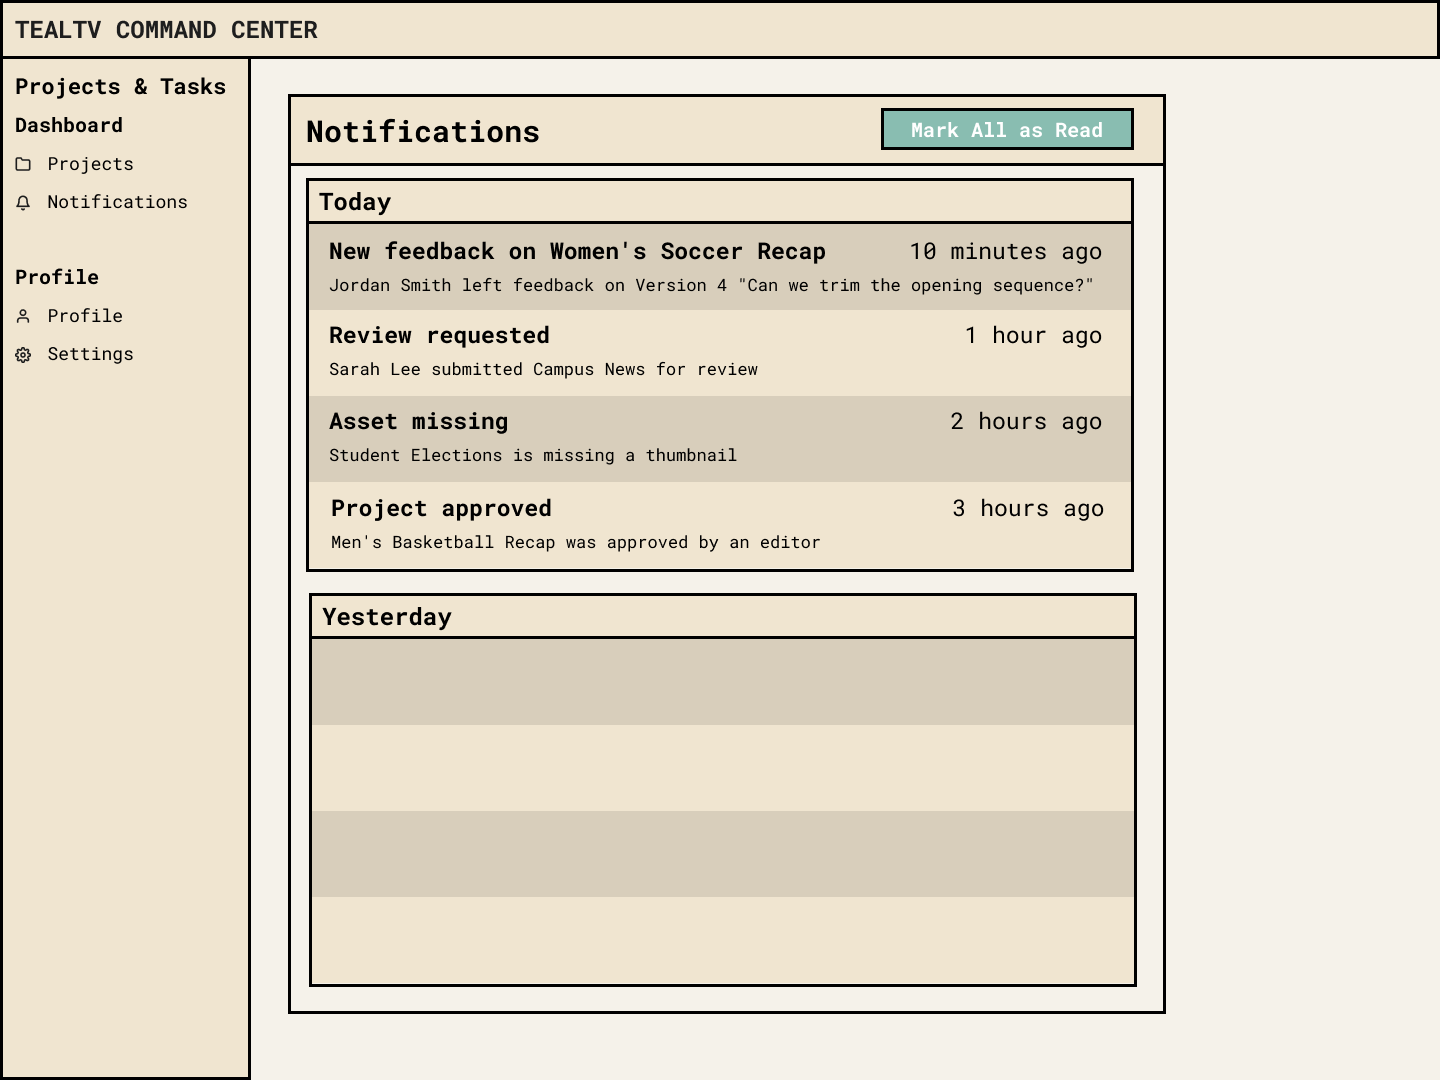Viewport: 1440px width, 1080px height.
Task: Open the Review requested notification
Action: pos(720,353)
